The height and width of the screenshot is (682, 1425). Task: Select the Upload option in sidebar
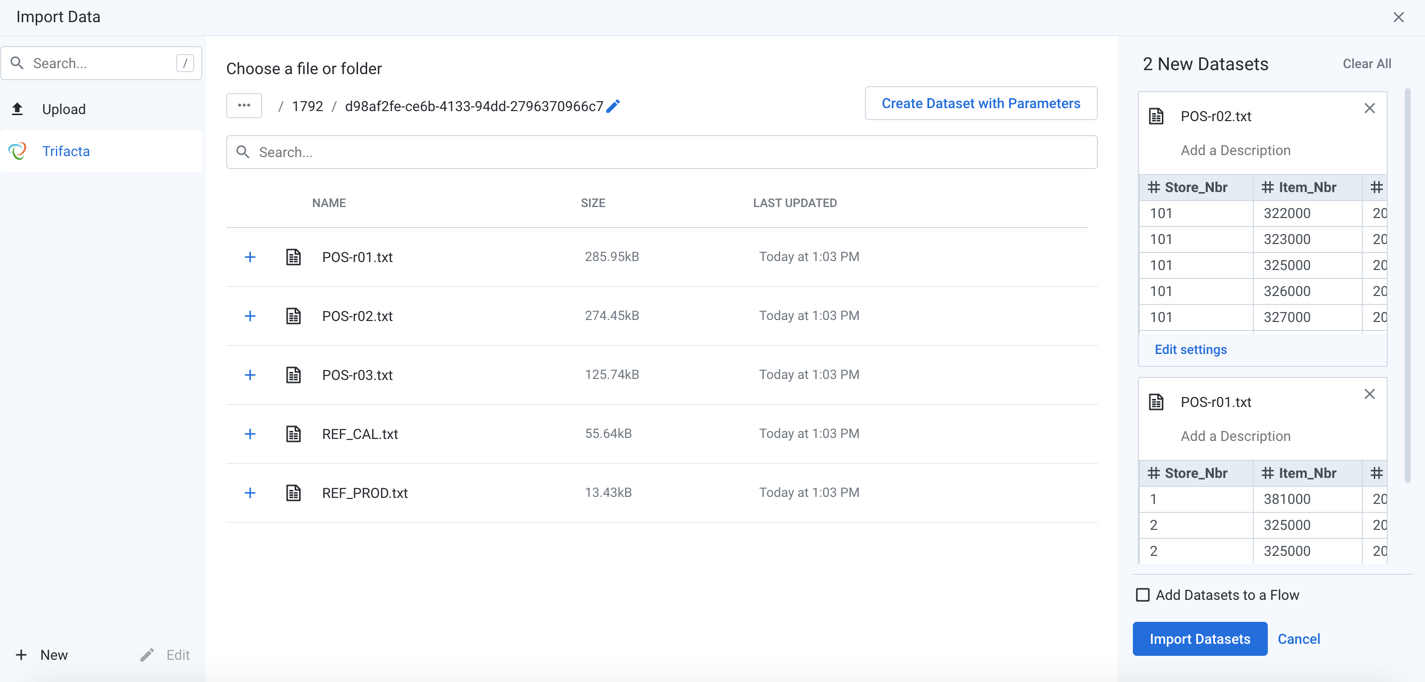pos(63,109)
